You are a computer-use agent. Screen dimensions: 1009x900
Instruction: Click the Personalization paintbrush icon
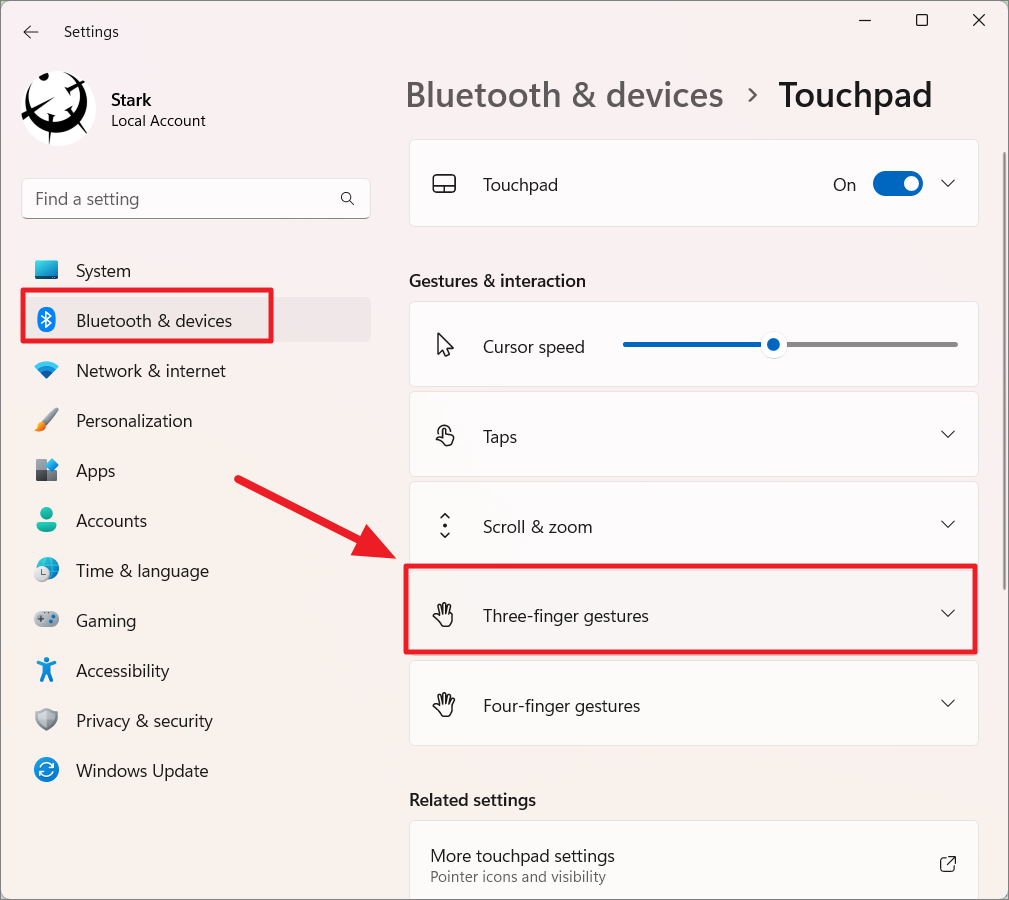pyautogui.click(x=47, y=420)
